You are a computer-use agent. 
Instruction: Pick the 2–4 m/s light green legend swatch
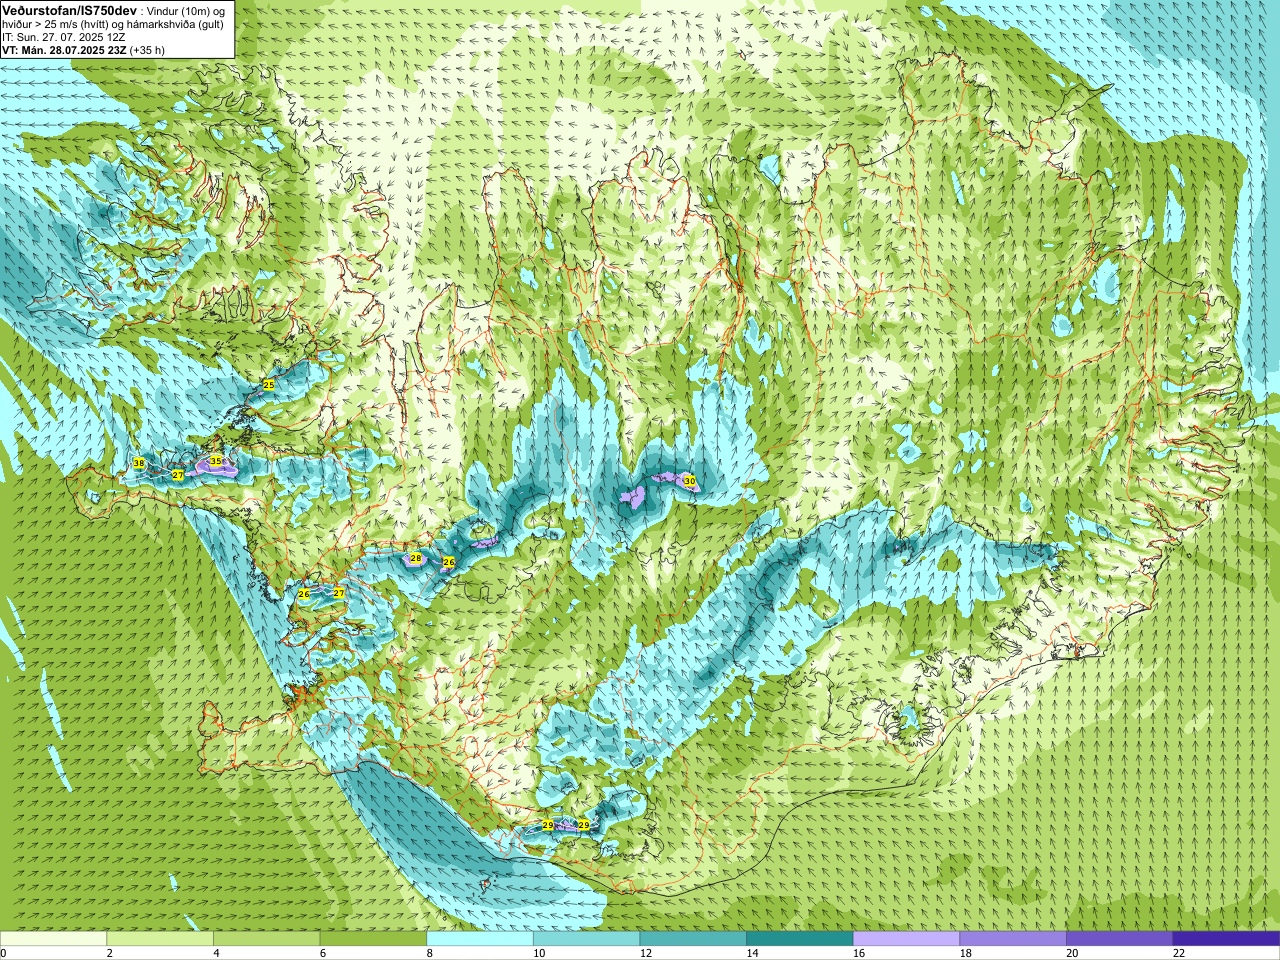[160, 939]
